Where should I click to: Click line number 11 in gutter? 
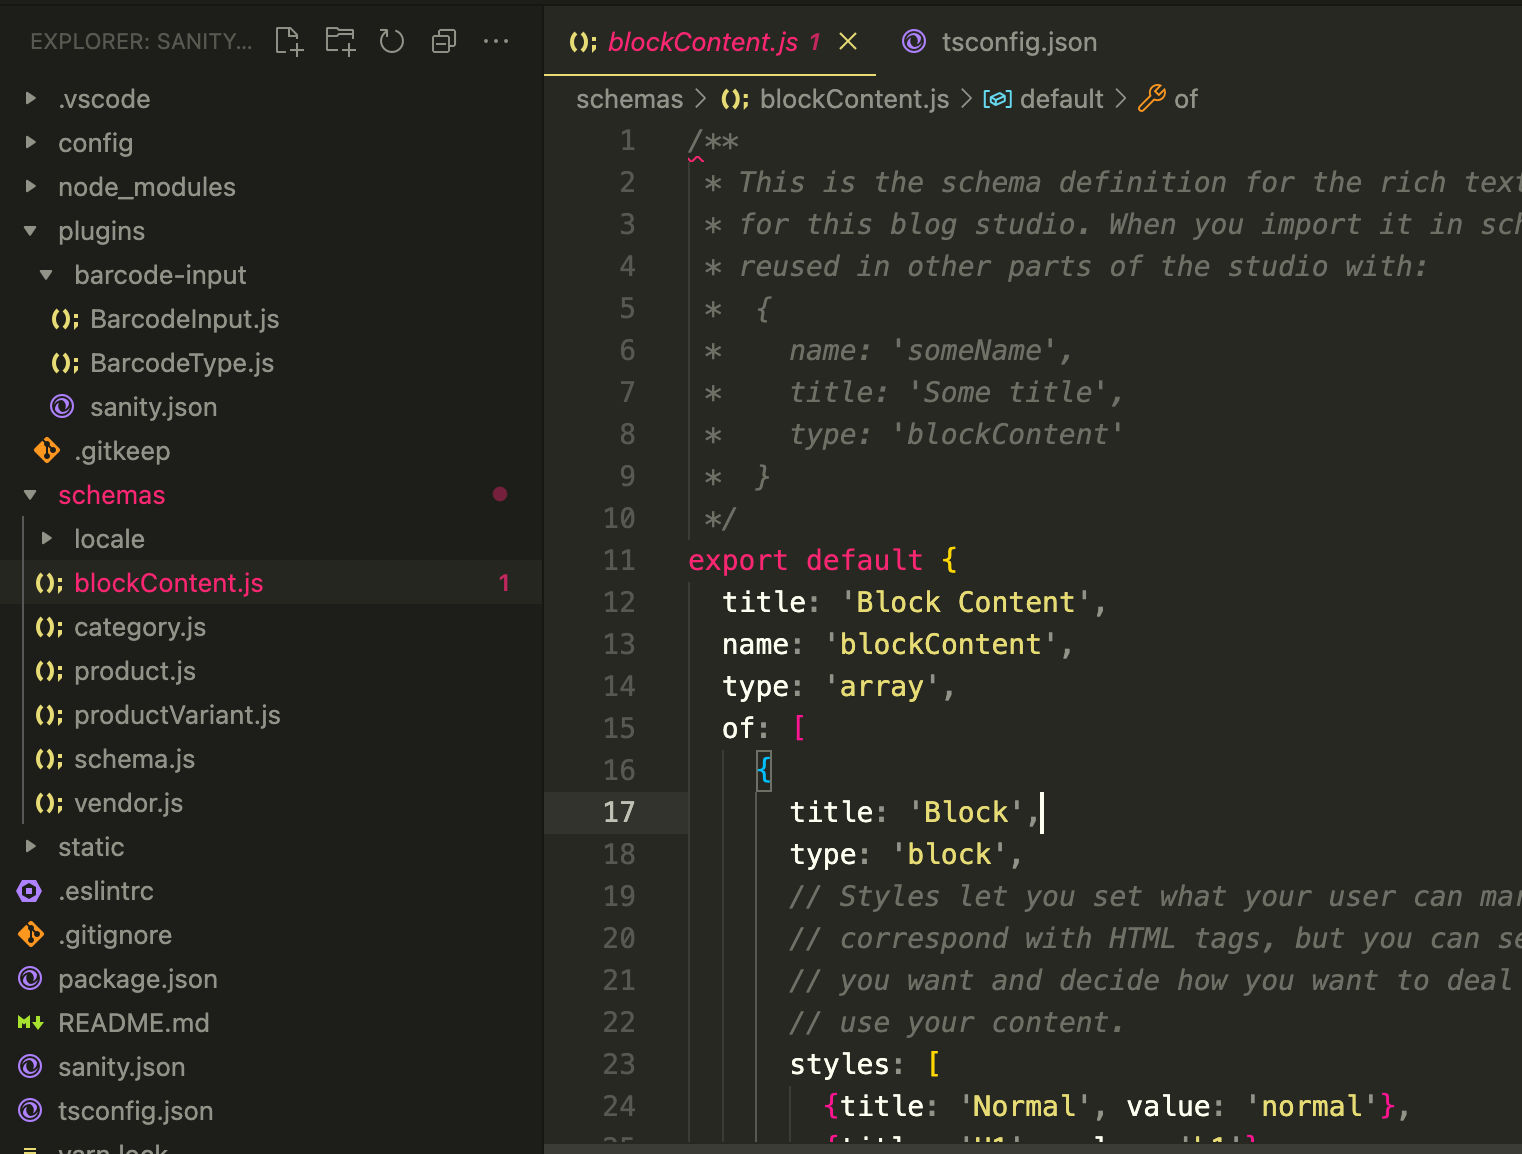tap(619, 560)
